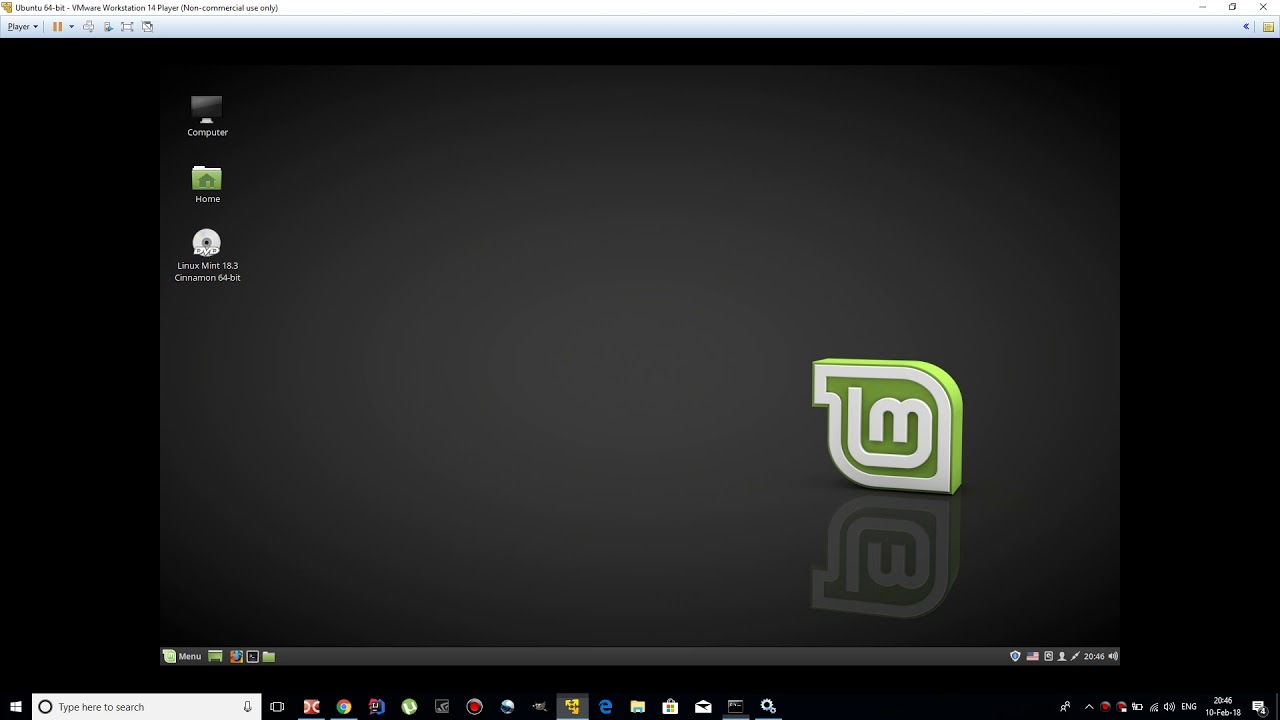Open the Windows Action Center notifications

[x=1260, y=706]
